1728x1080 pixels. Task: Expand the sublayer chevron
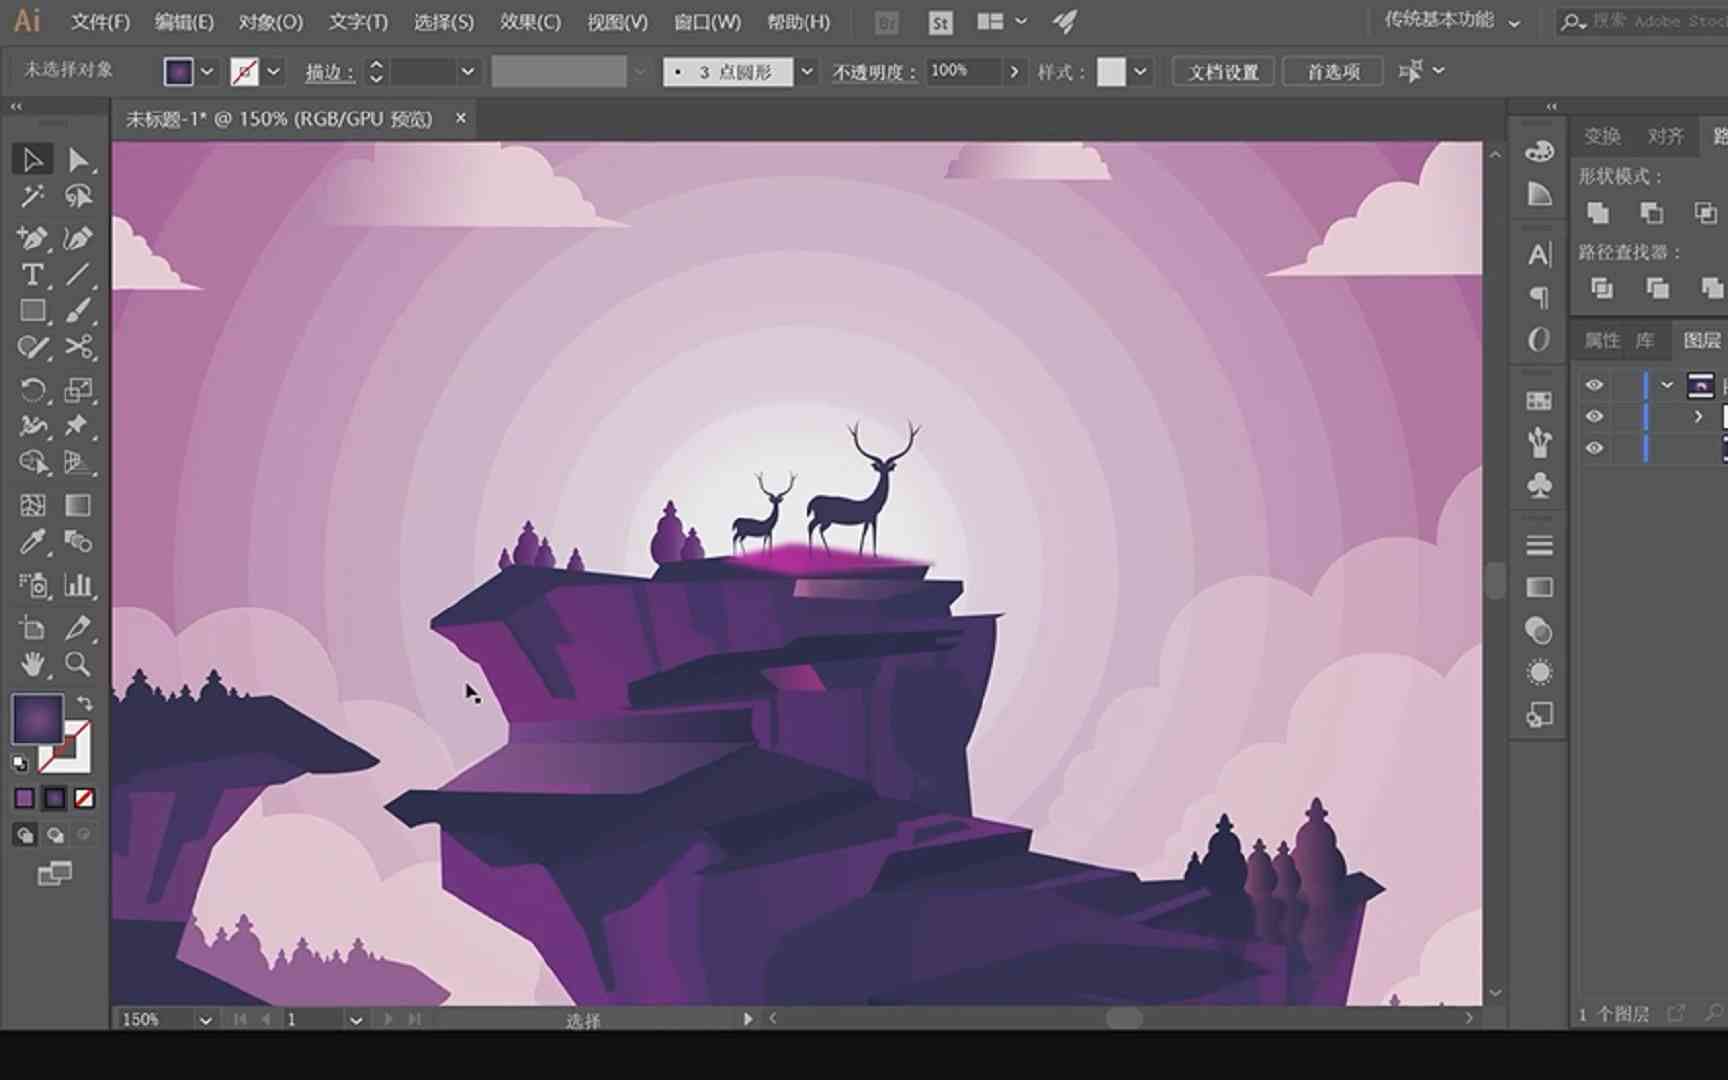(1698, 416)
